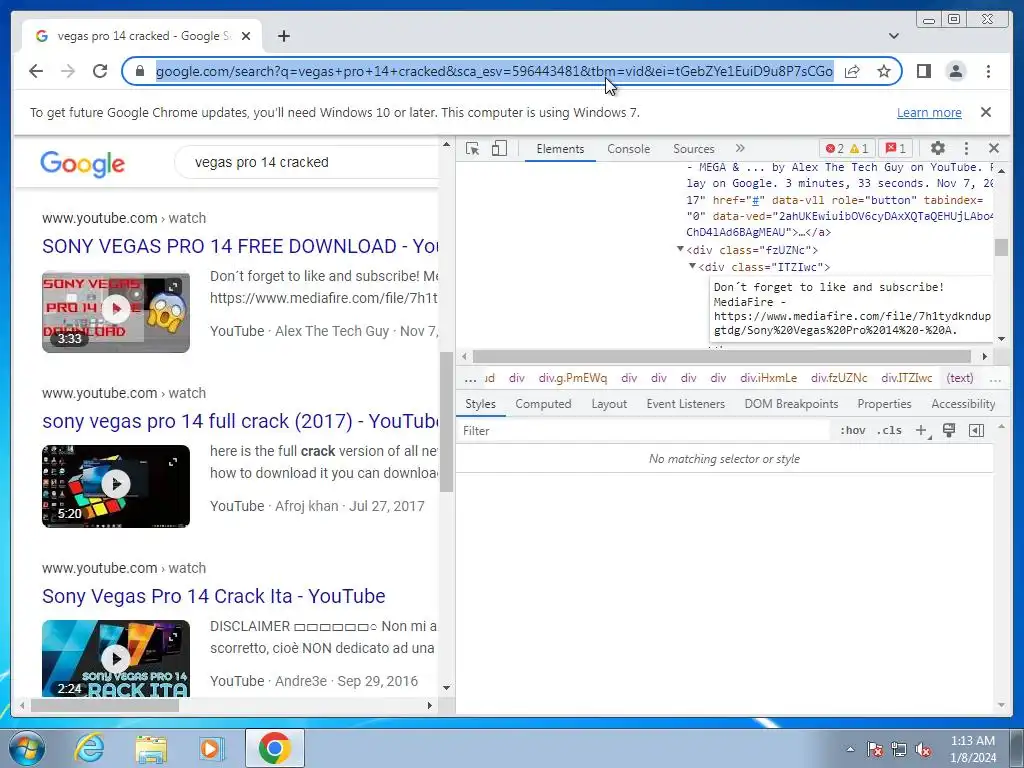Viewport: 1024px width, 768px height.
Task: Toggle rendering emulations paintbrush icon
Action: pos(949,430)
